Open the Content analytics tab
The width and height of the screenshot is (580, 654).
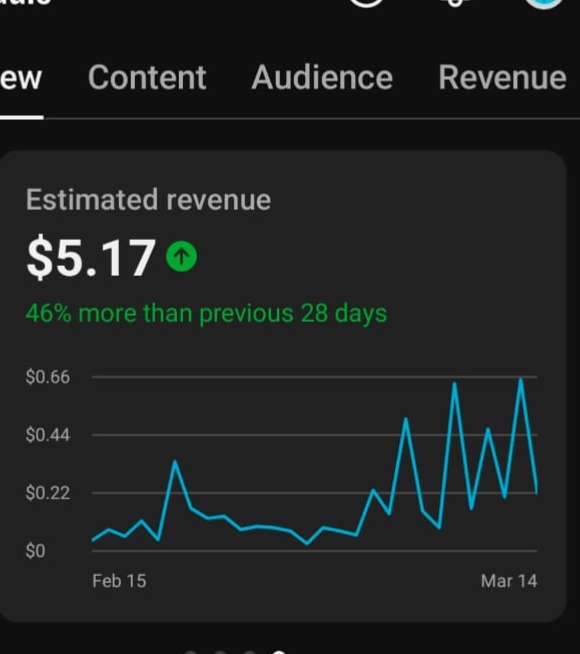[x=147, y=78]
